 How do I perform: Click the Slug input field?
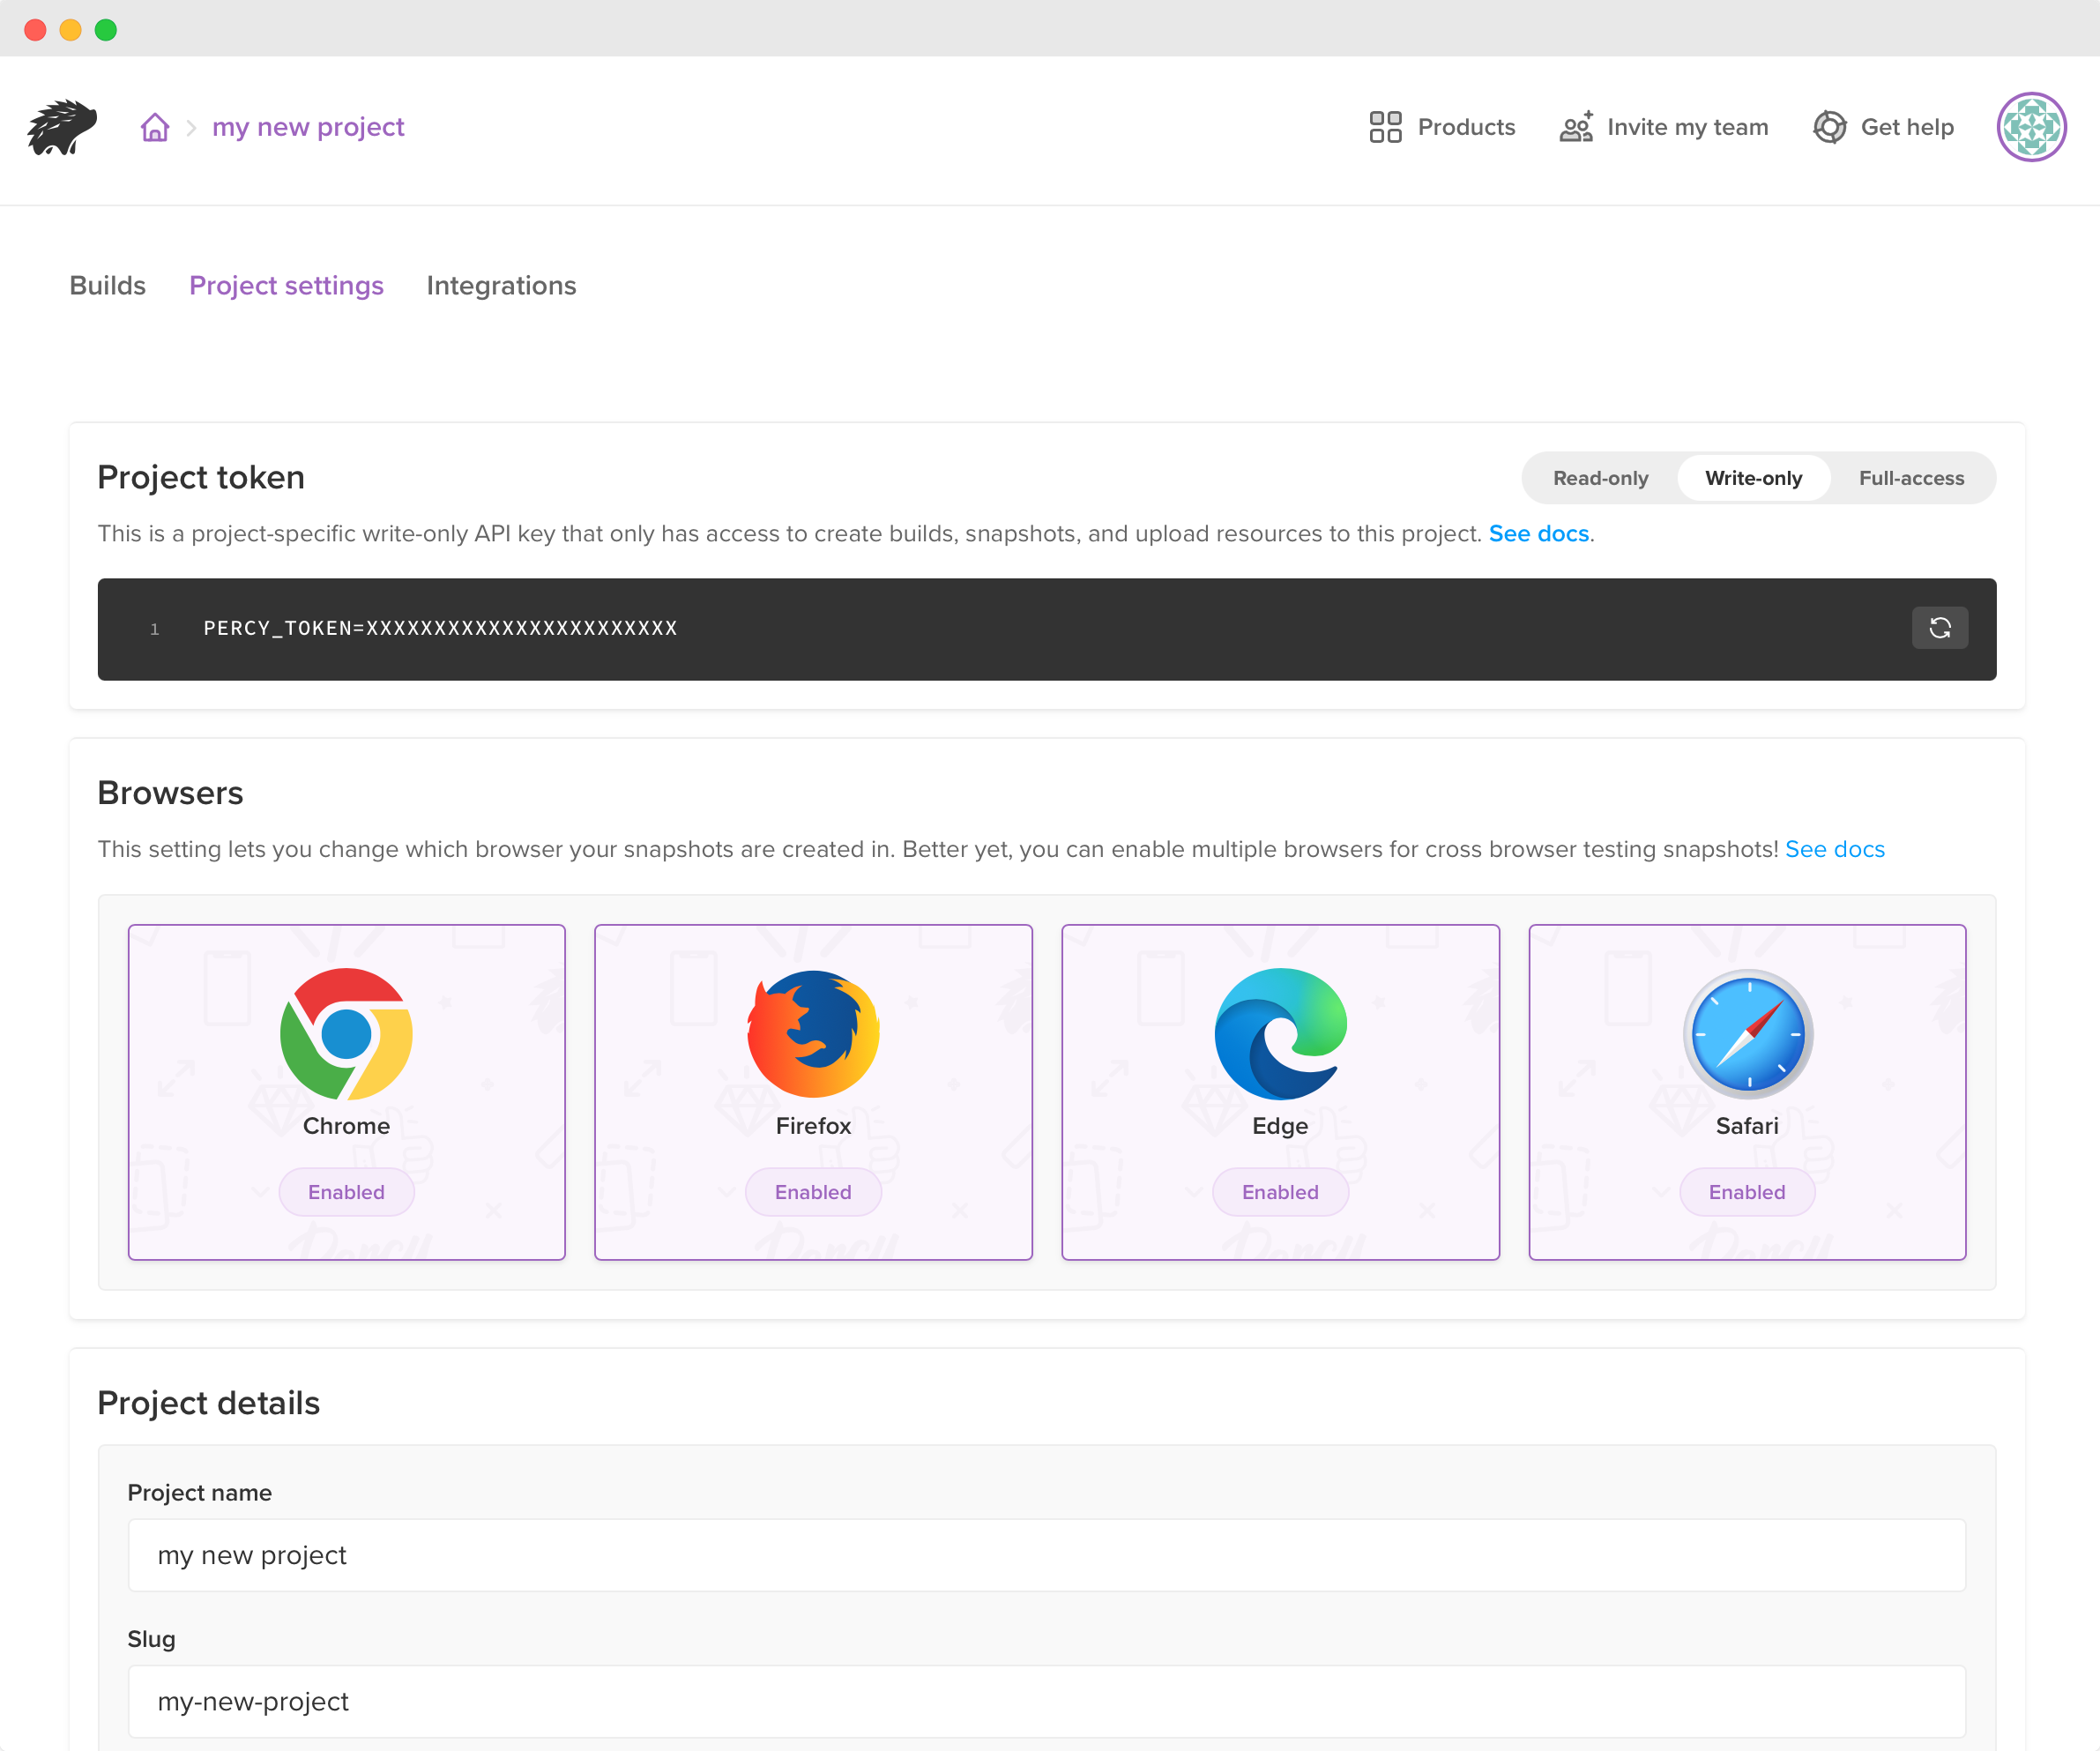[1046, 1701]
